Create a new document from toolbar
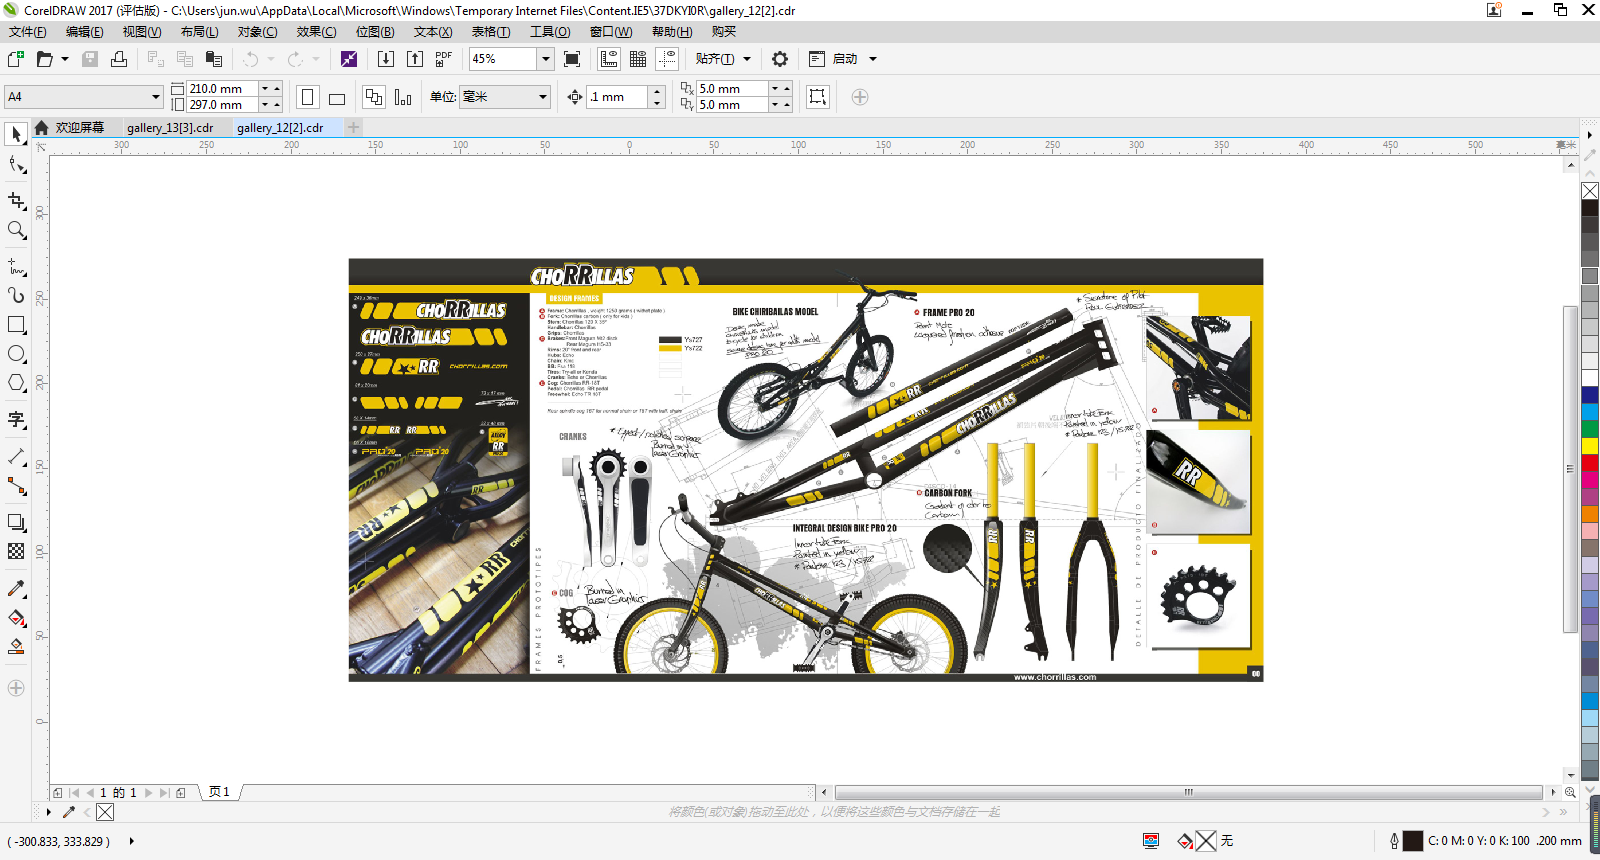The height and width of the screenshot is (860, 1600). (15, 59)
